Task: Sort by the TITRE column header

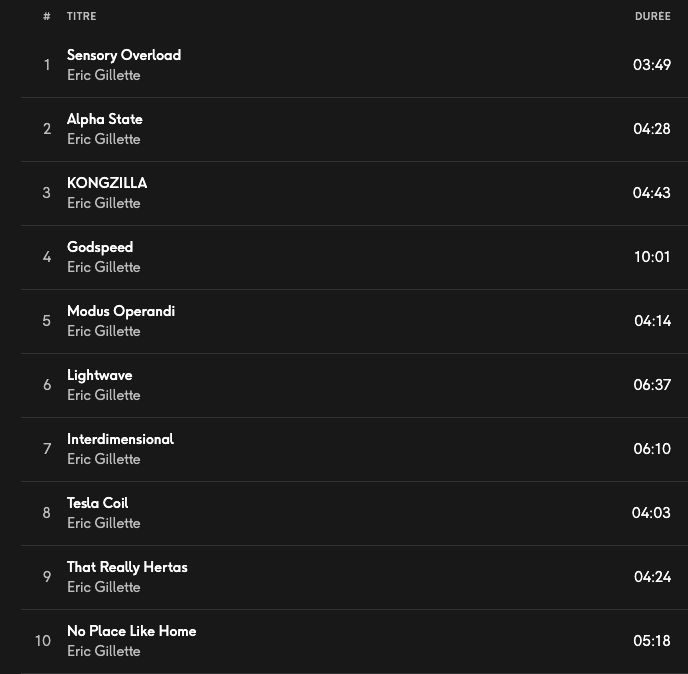Action: [x=81, y=16]
